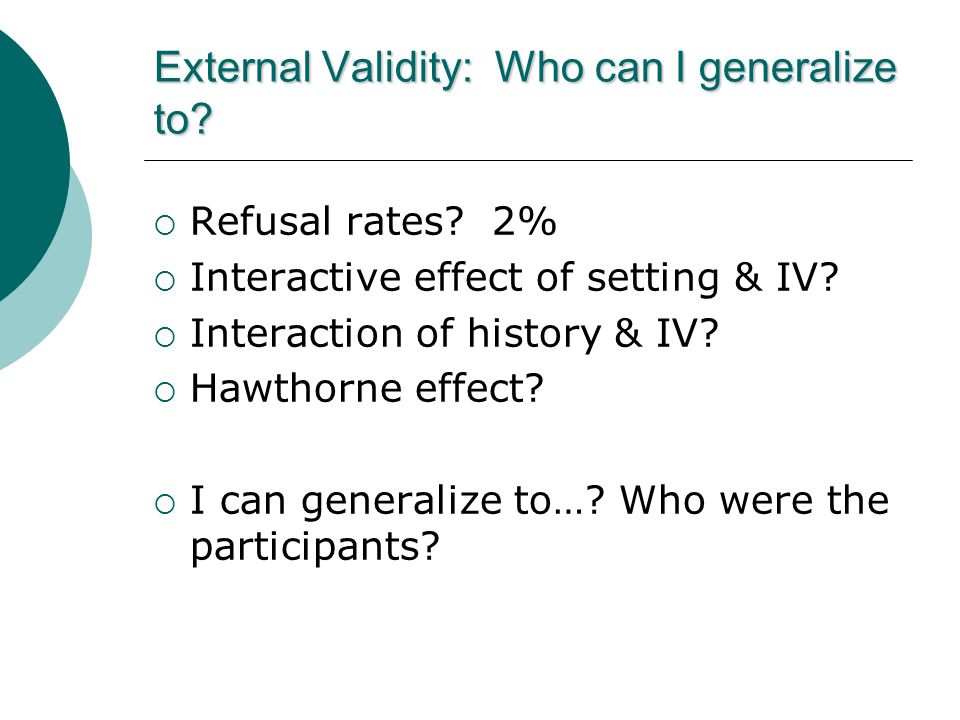The width and height of the screenshot is (960, 720).
Task: Click the word 'to?' in the title
Action: click(182, 118)
